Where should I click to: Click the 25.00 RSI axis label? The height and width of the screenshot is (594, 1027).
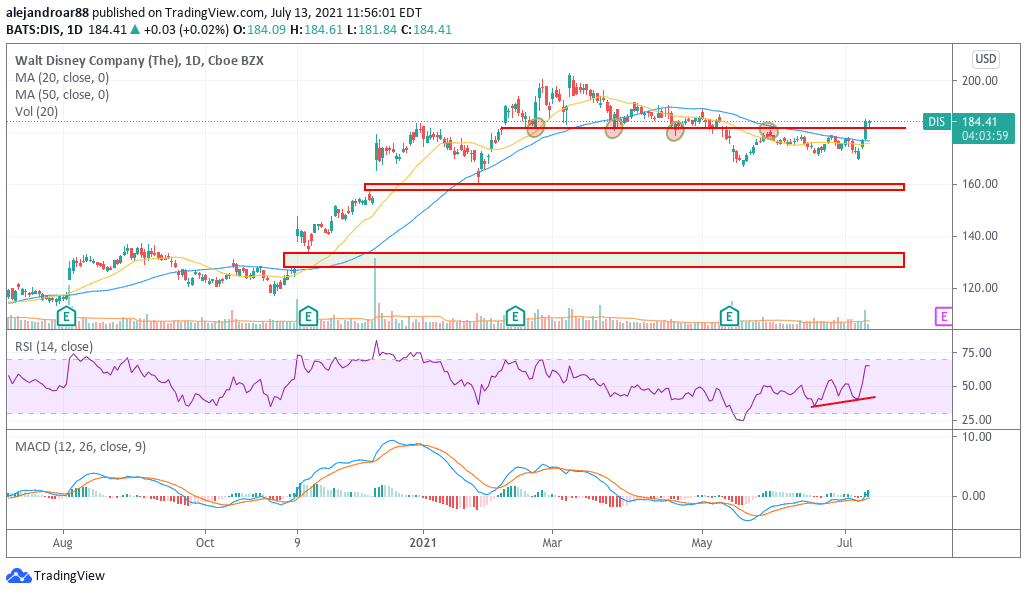point(976,420)
